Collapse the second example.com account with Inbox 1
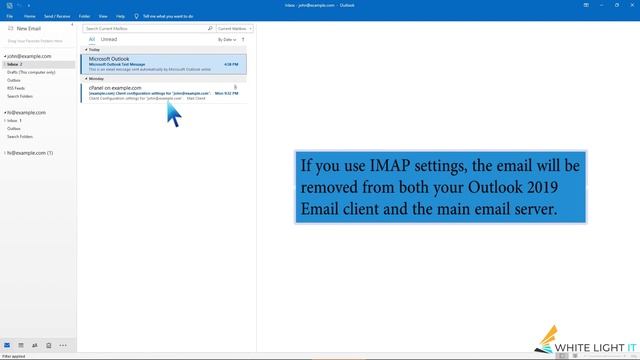Viewport: 640px width, 360px height. pyautogui.click(x=5, y=113)
